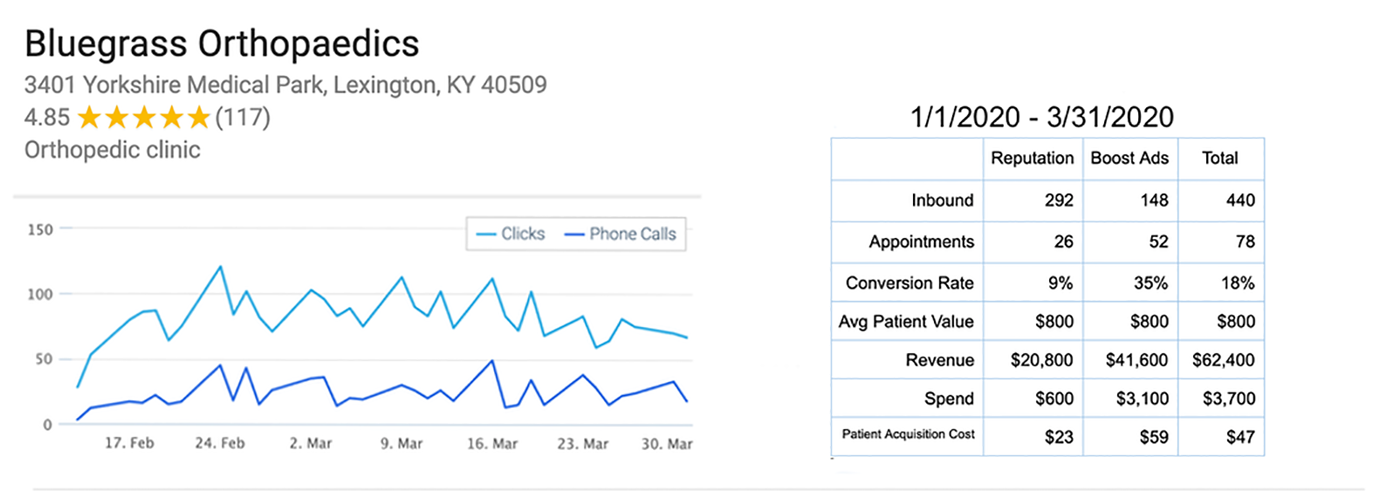The width and height of the screenshot is (1400, 497).
Task: Click the 4.85 rating number
Action: point(47,118)
